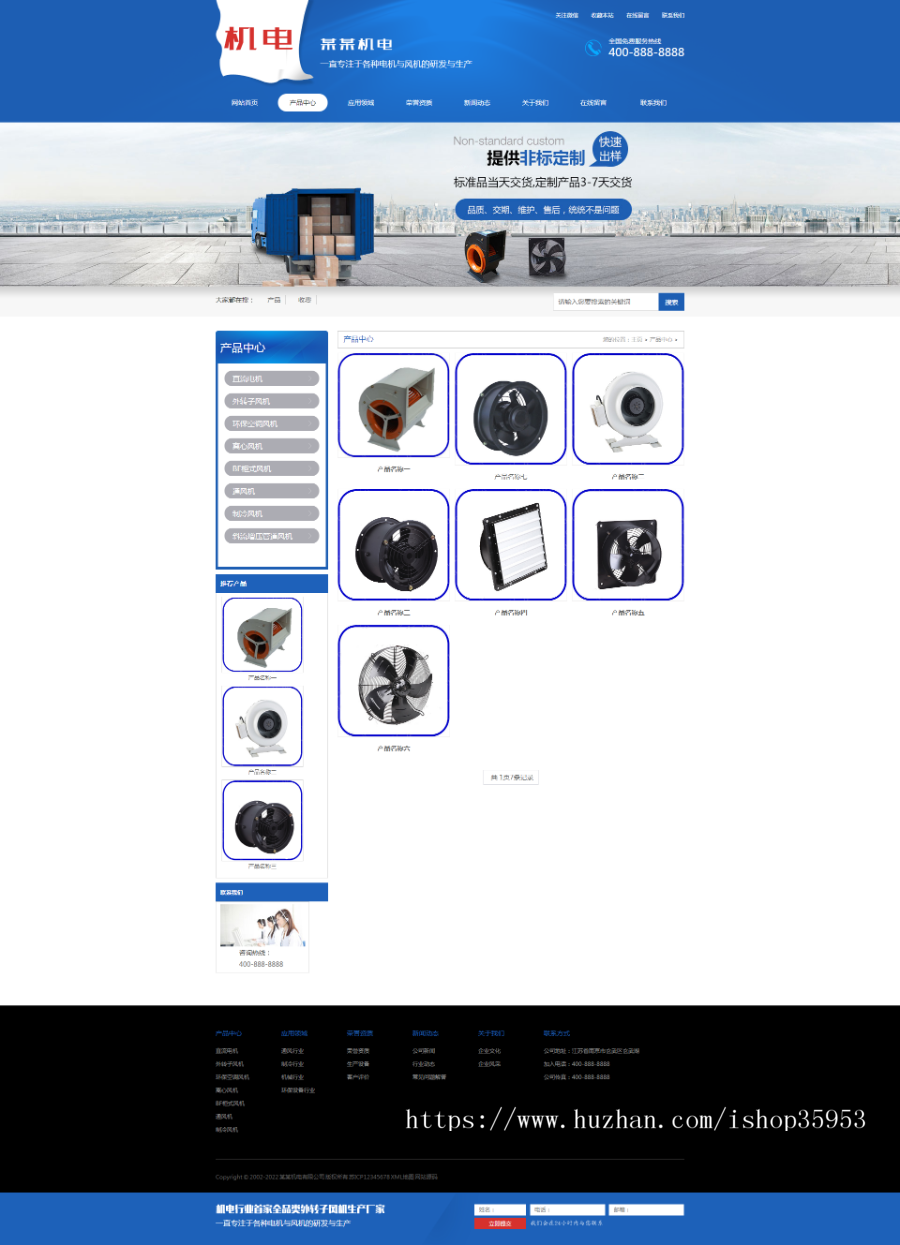Click the 公司新闻 footer link
Image resolution: width=900 pixels, height=1245 pixels.
pyautogui.click(x=423, y=1051)
